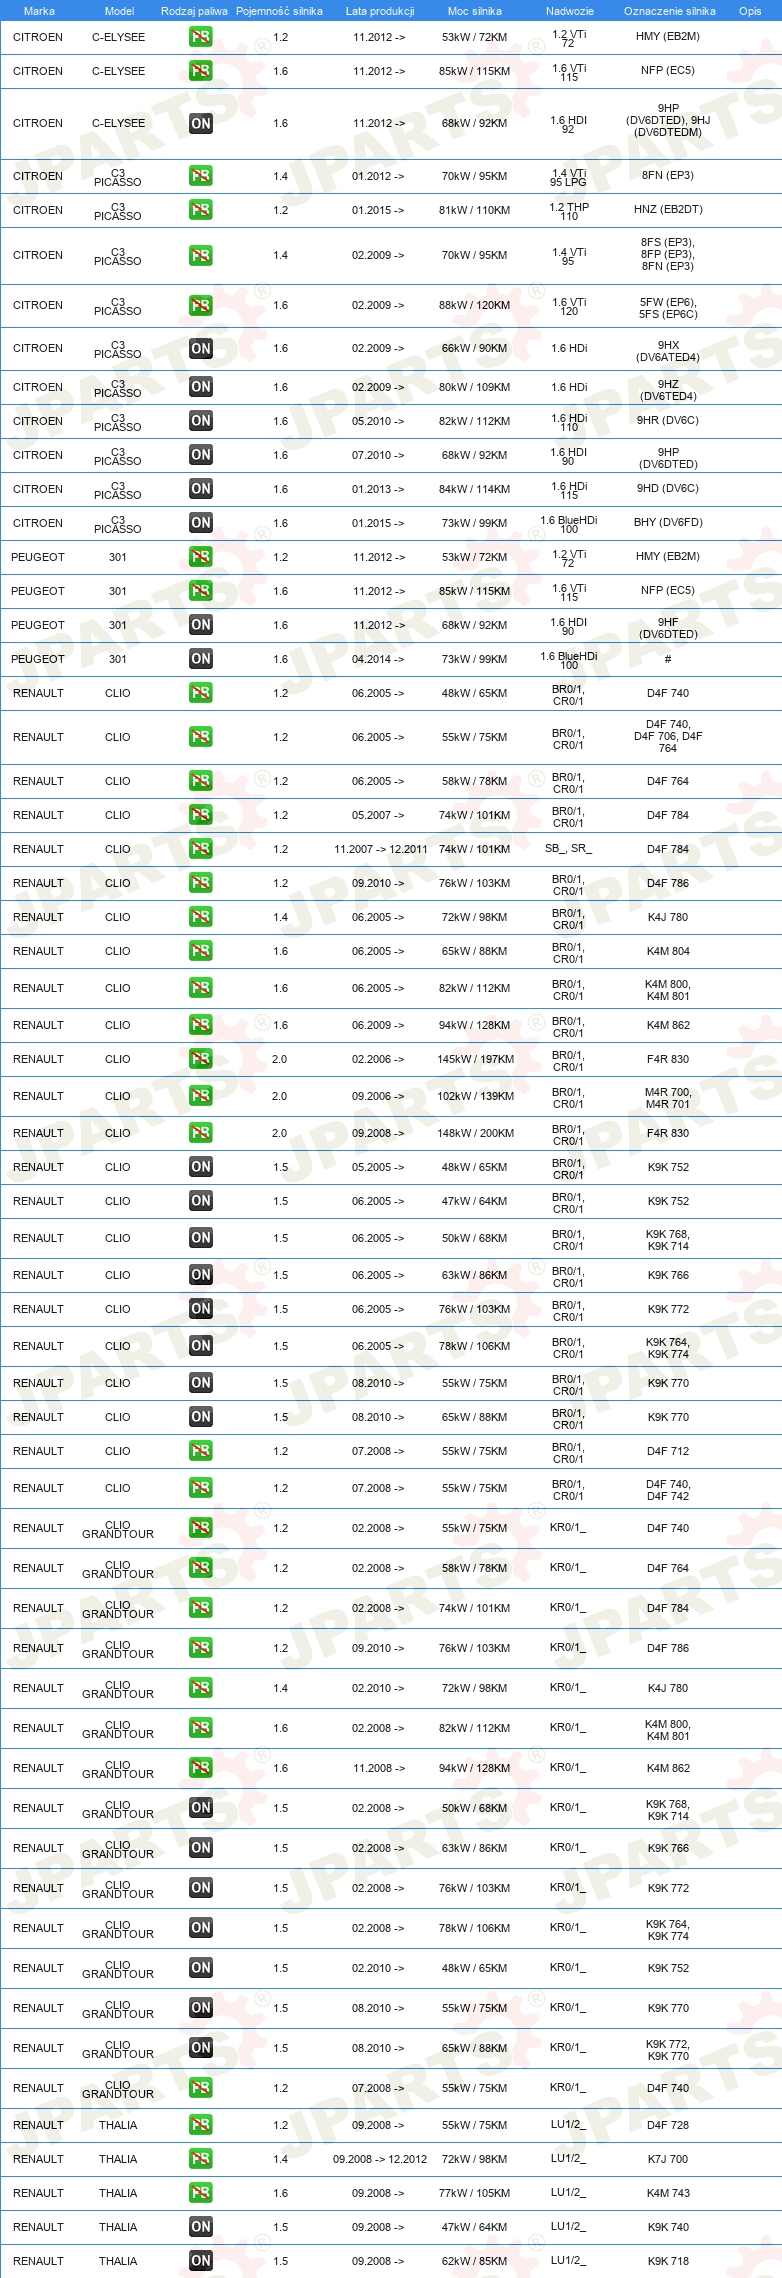Viewport: 782px width, 2278px height.
Task: Click engine code K9K 718
Action: pos(668,2261)
